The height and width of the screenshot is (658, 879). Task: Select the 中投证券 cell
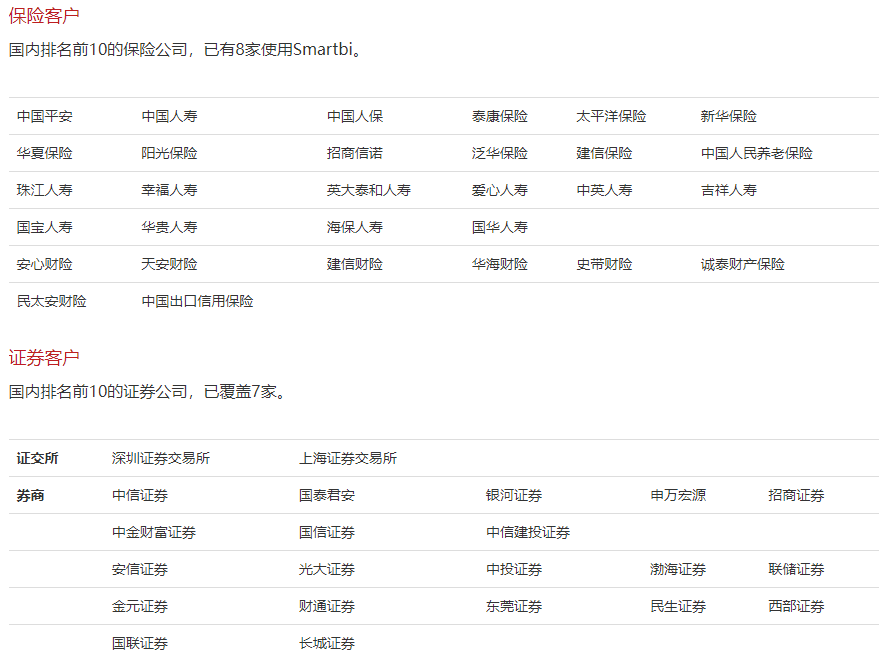(x=513, y=569)
